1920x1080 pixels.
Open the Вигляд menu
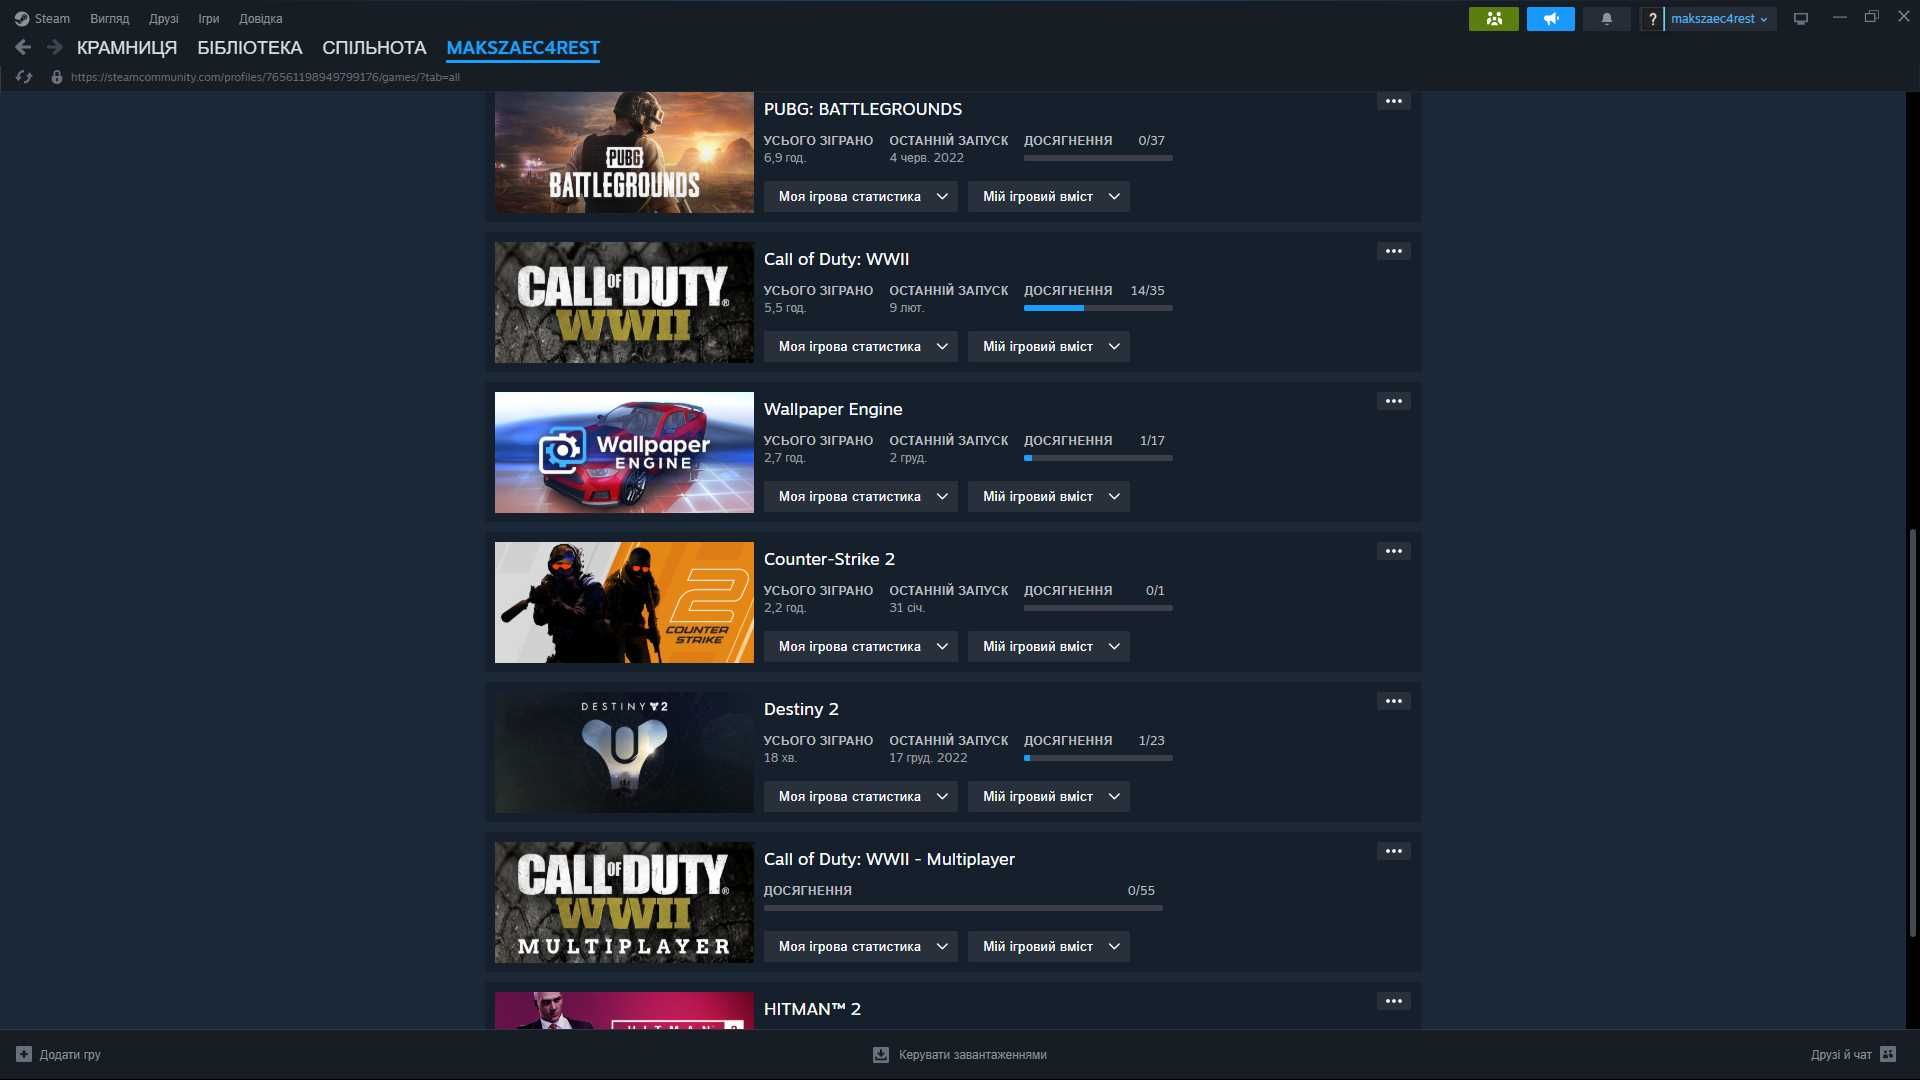point(109,18)
